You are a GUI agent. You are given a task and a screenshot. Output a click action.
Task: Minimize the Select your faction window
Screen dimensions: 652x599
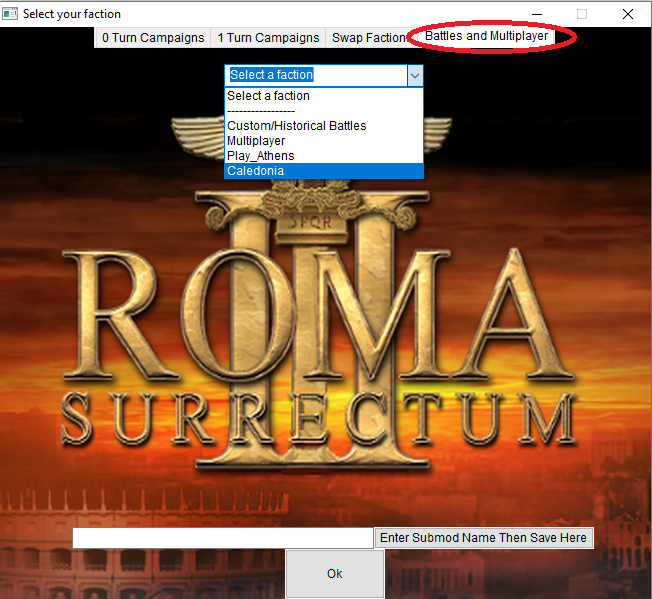(x=537, y=14)
